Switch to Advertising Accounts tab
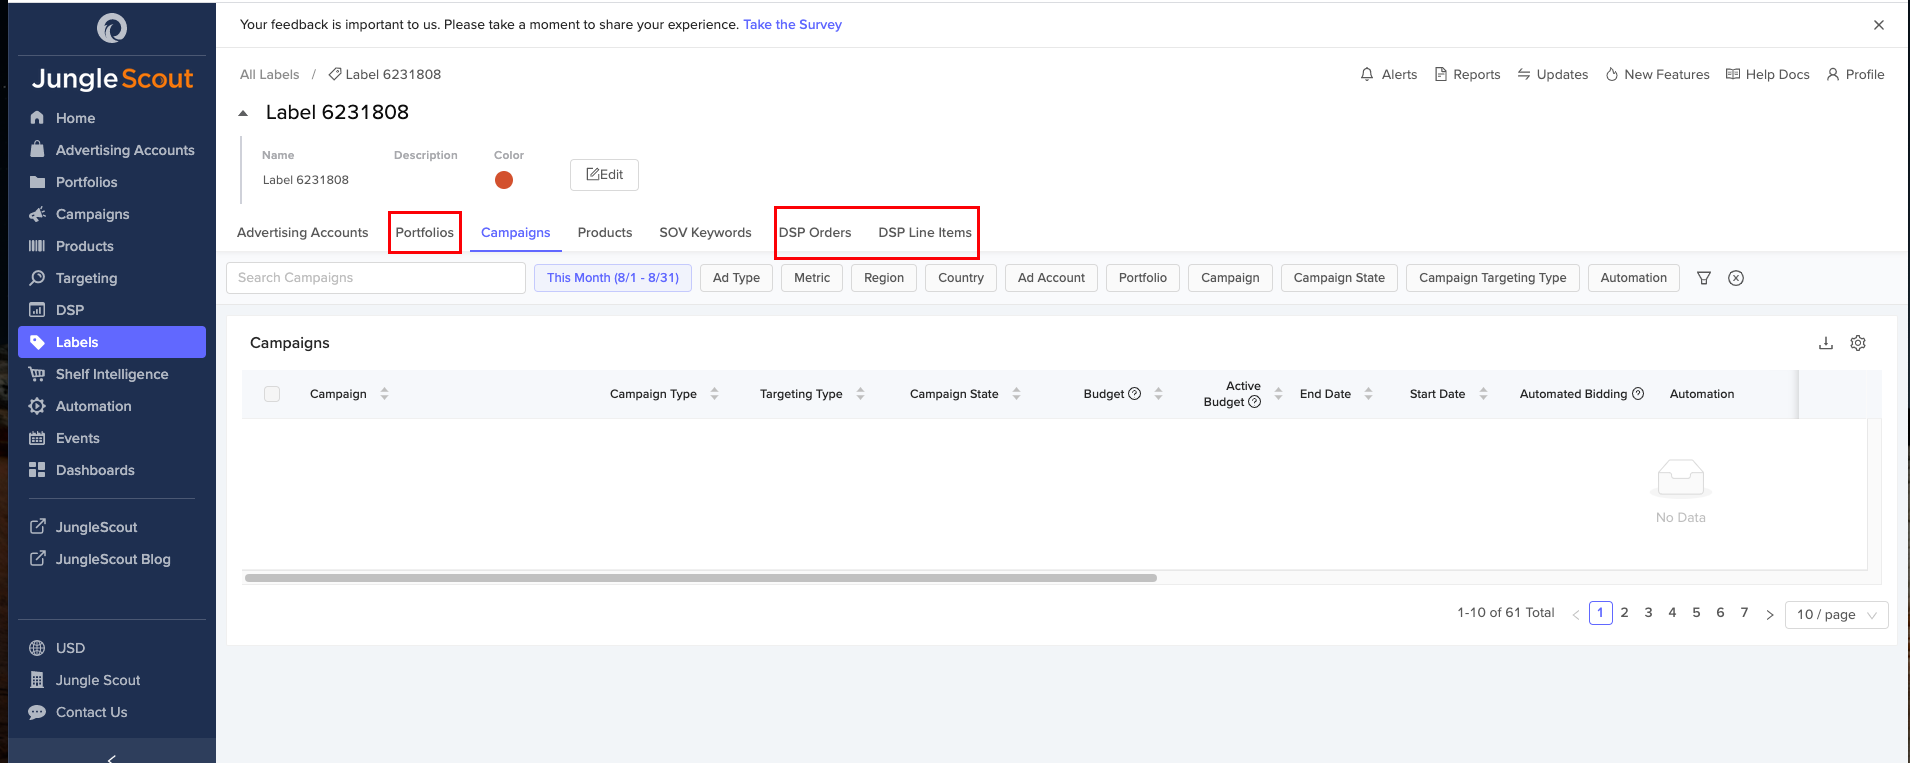 [303, 232]
